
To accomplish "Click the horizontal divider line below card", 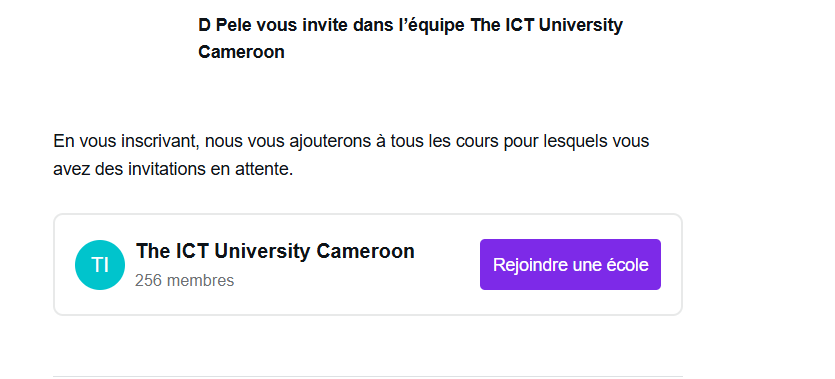I will [x=367, y=376].
